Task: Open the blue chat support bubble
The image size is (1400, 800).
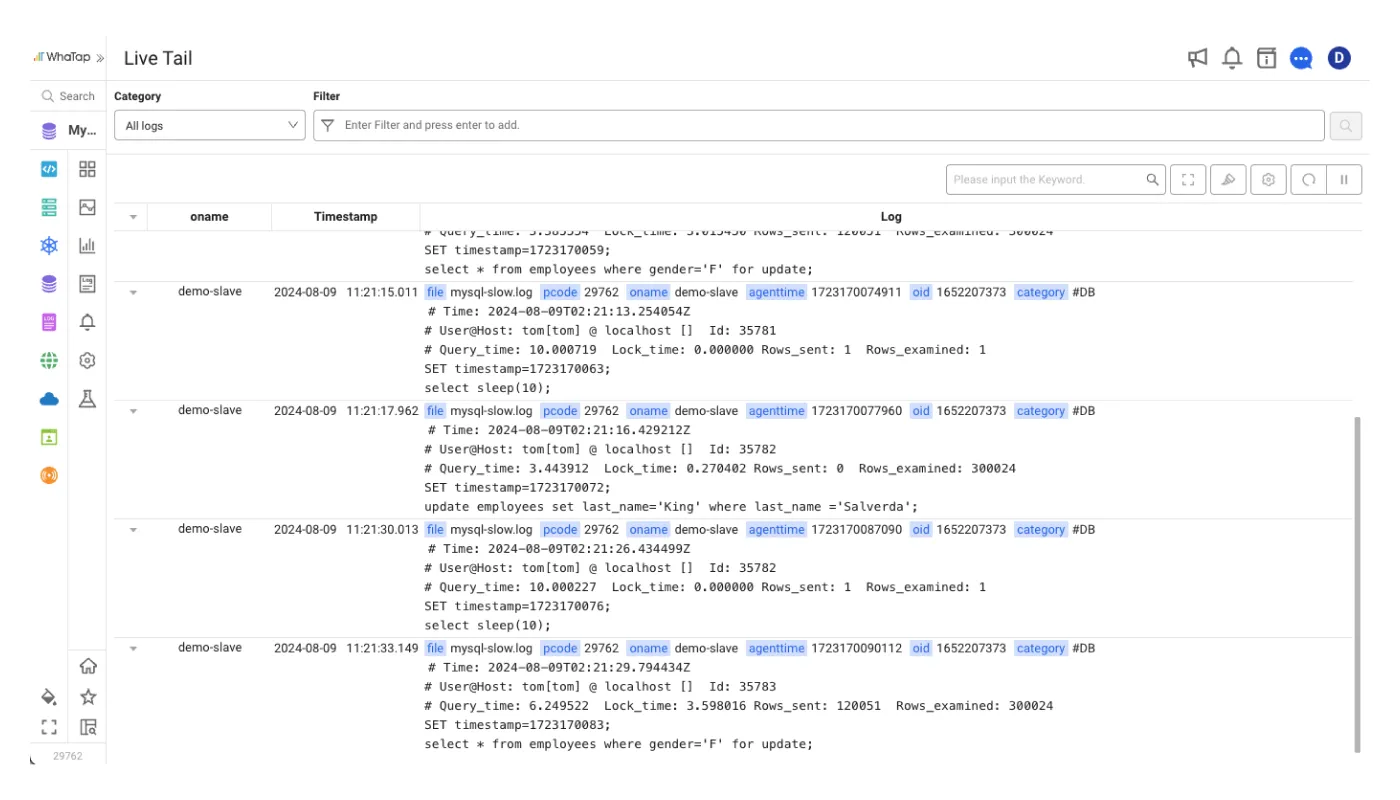Action: [1301, 58]
